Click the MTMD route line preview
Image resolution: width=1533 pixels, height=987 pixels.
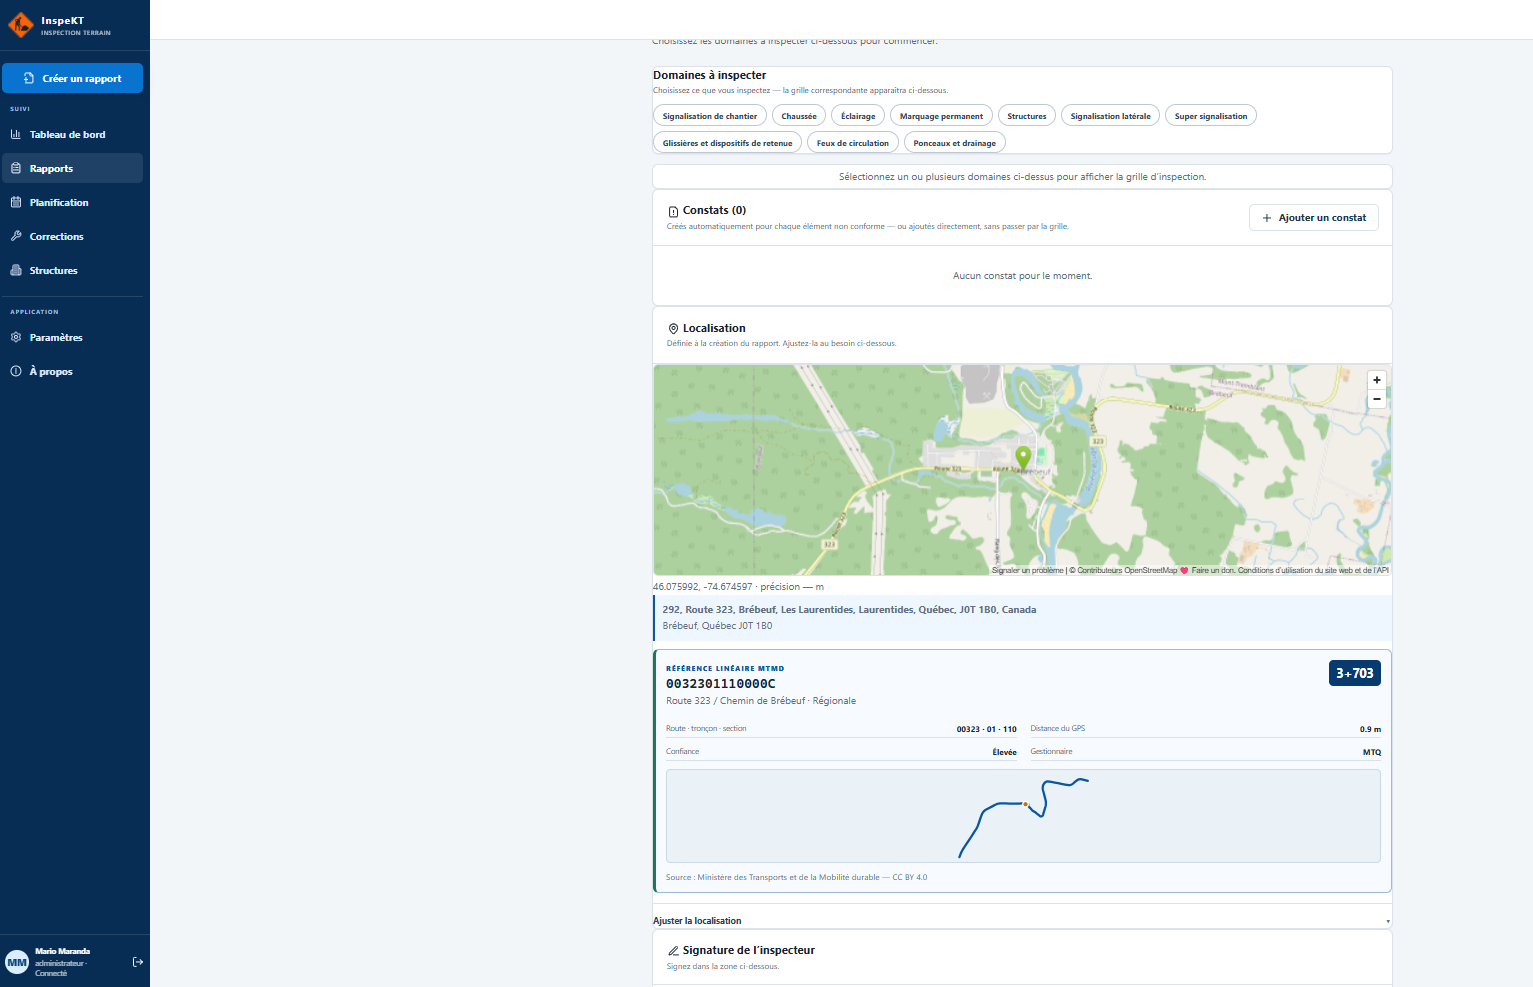tap(1023, 816)
